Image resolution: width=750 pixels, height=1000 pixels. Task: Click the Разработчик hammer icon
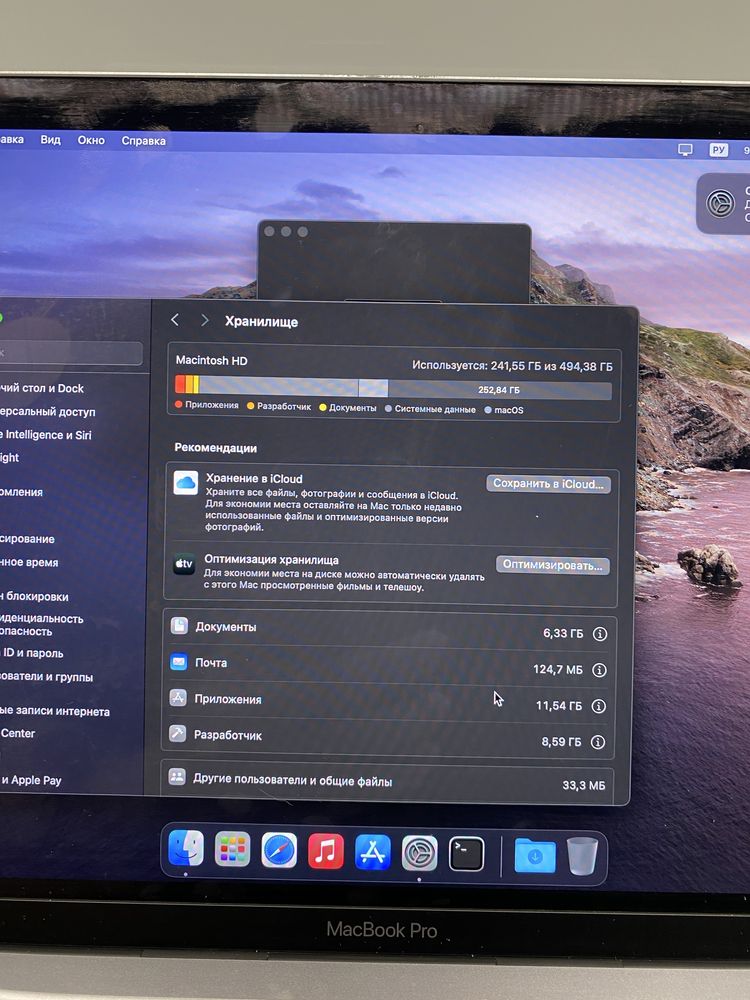click(177, 733)
